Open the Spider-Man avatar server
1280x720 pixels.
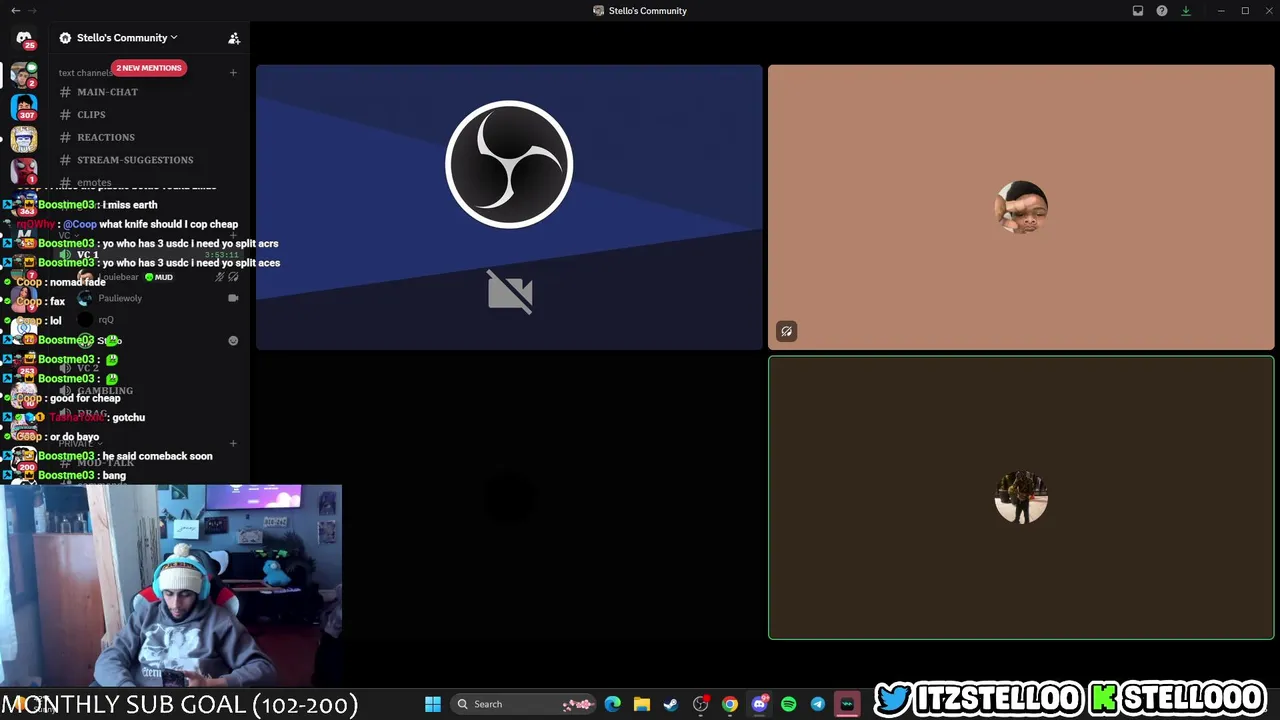click(24, 170)
